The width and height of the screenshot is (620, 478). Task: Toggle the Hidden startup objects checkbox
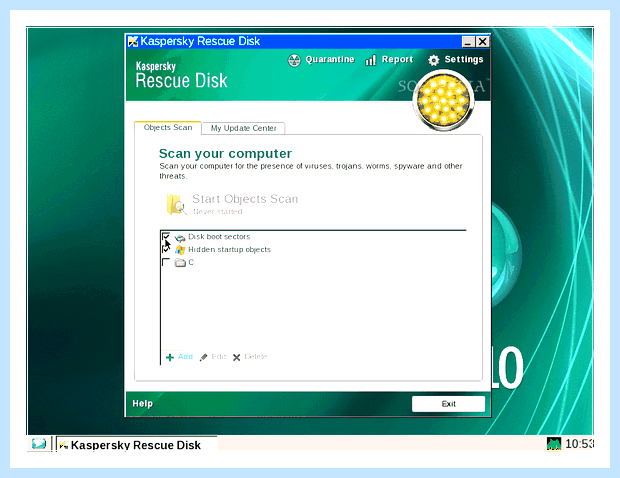166,249
